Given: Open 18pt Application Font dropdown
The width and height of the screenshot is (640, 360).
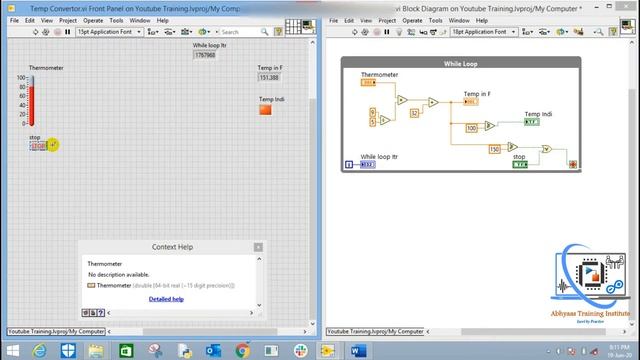Looking at the screenshot, I should 484,32.
